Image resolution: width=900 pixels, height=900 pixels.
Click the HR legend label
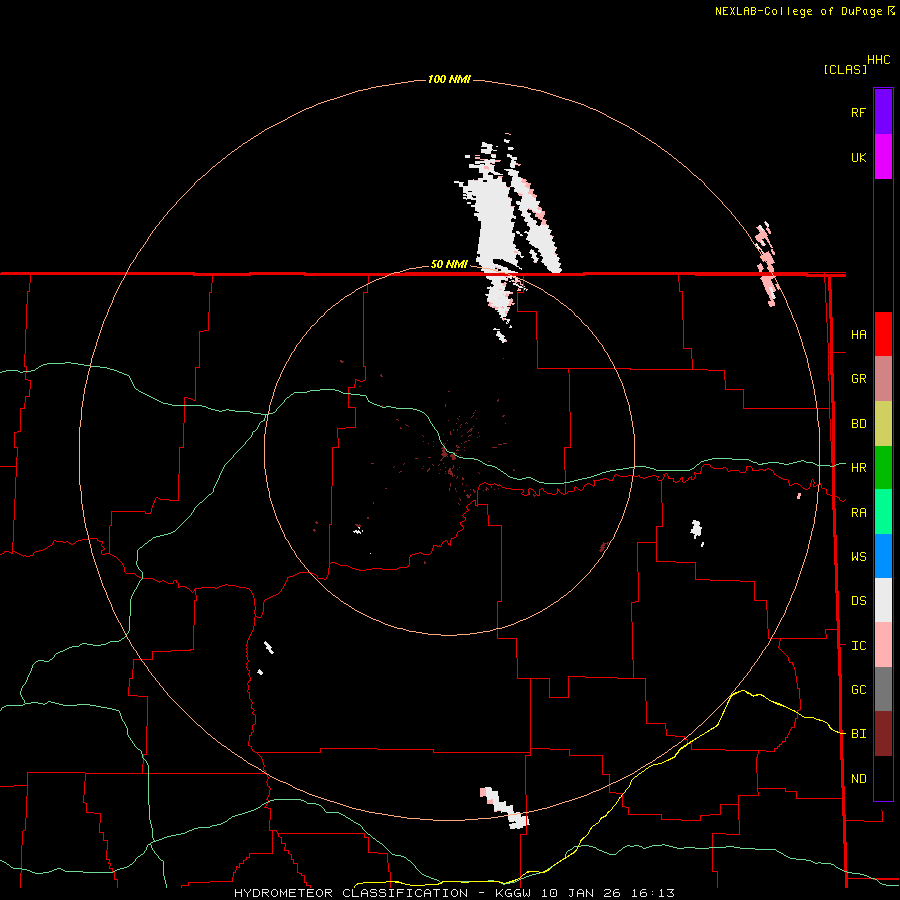(858, 468)
